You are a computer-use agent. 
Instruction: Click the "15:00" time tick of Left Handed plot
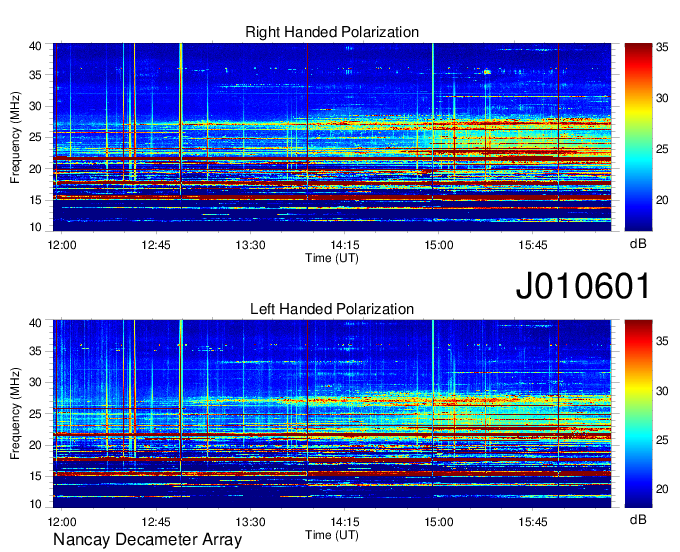[x=439, y=522]
